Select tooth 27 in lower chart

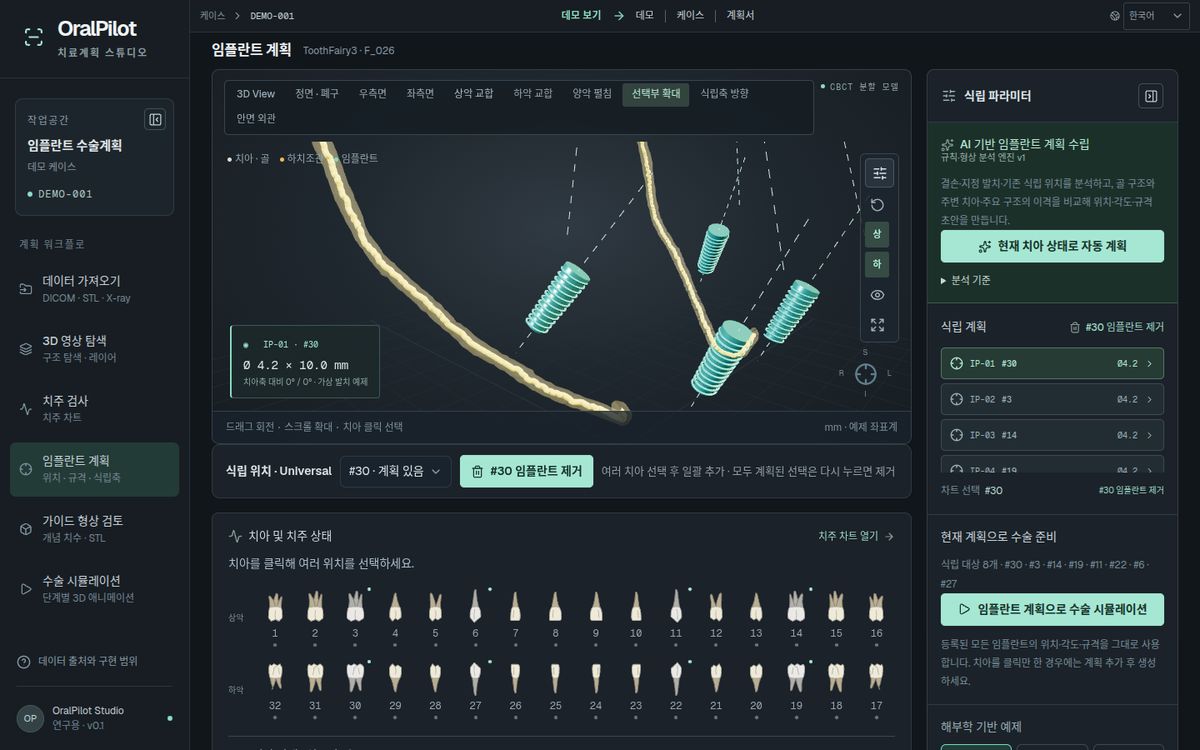coord(475,687)
